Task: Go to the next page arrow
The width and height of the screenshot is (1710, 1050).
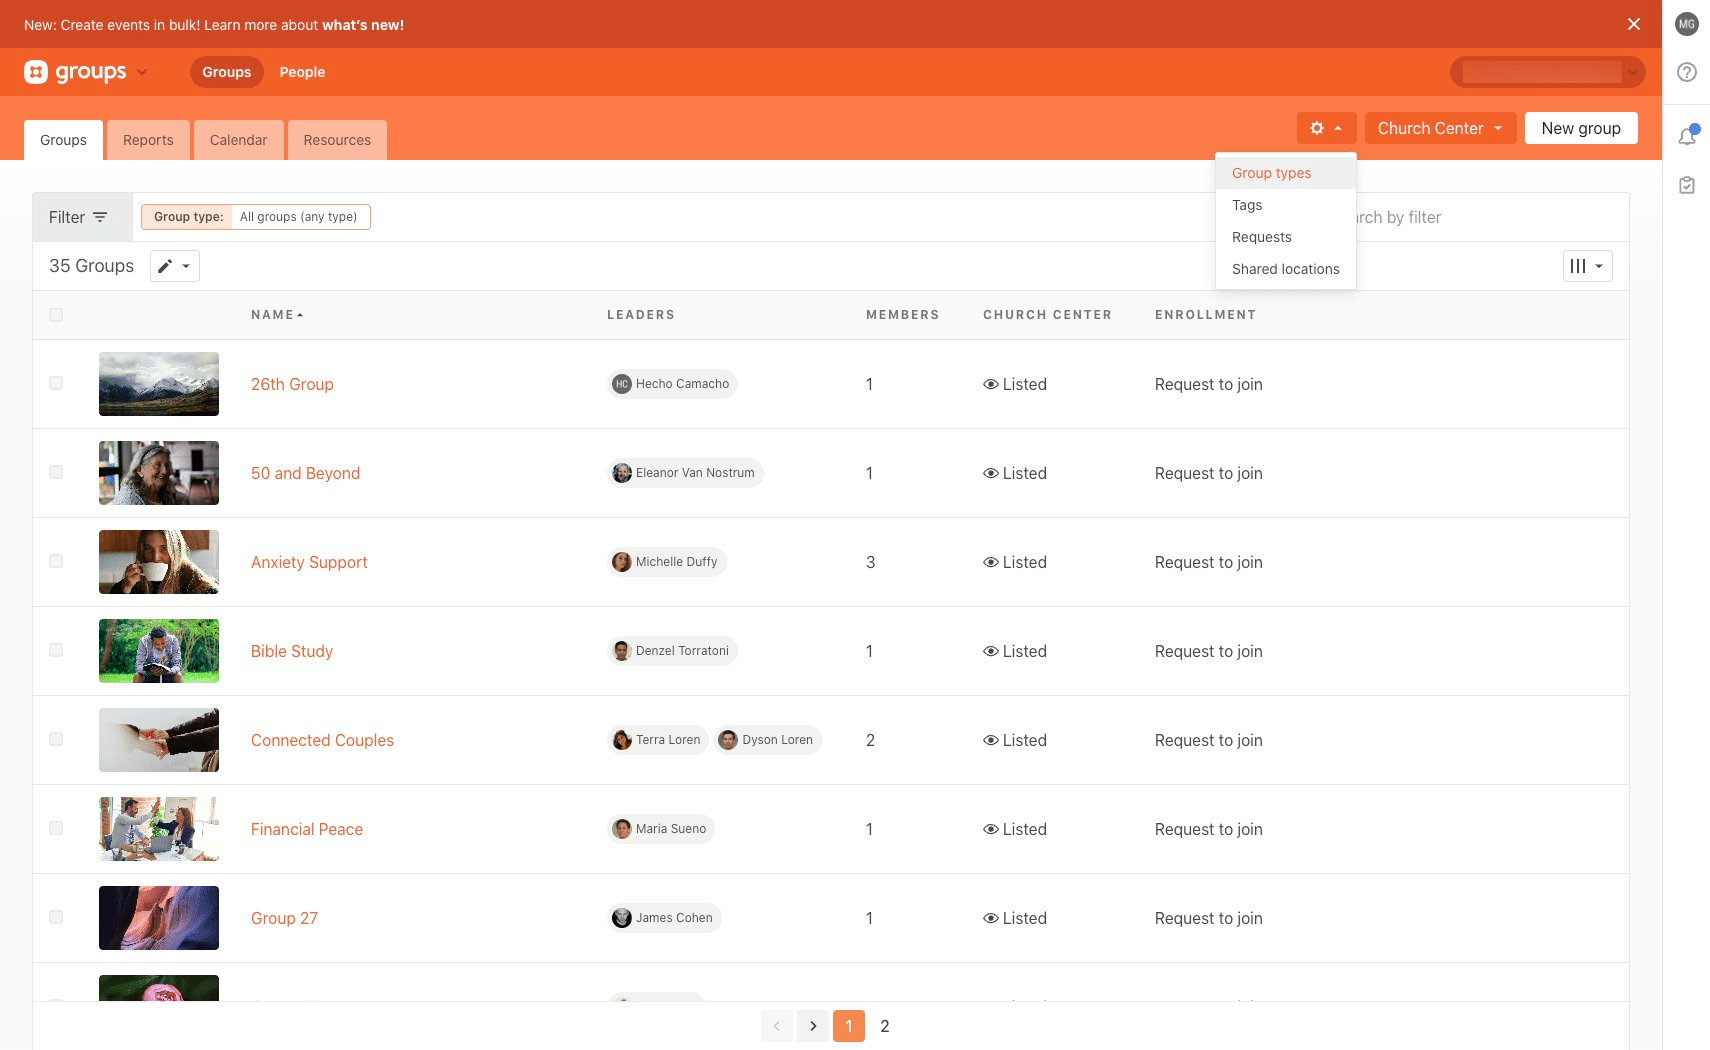Action: pos(813,1026)
